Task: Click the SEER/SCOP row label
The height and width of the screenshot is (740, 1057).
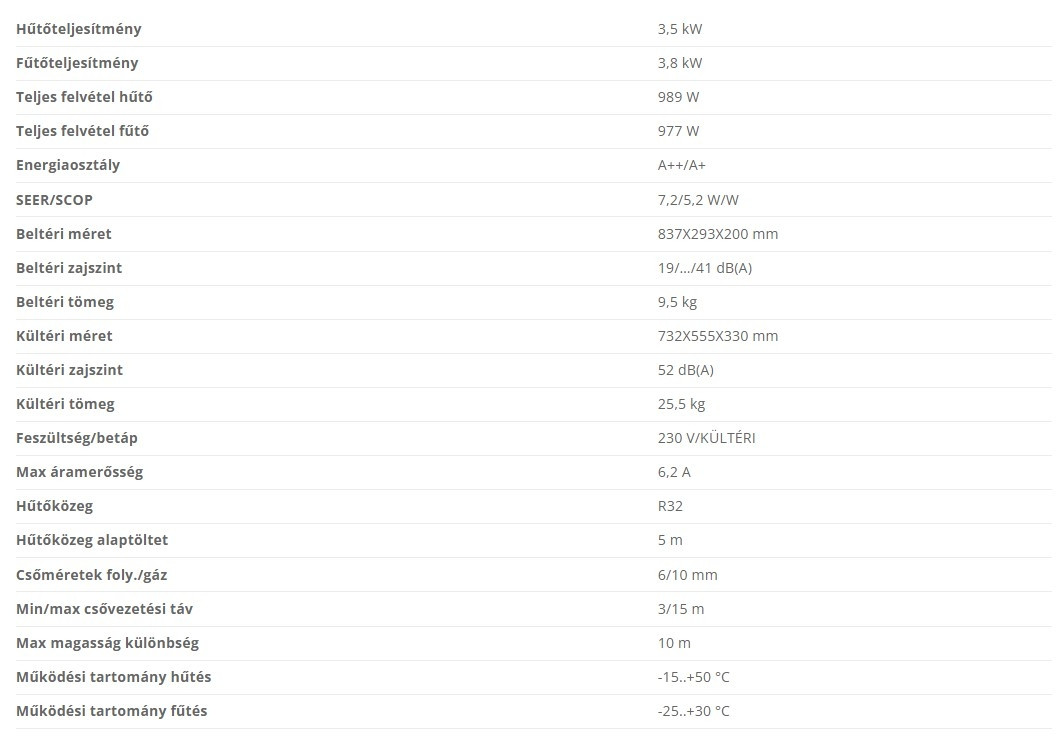Action: click(55, 200)
